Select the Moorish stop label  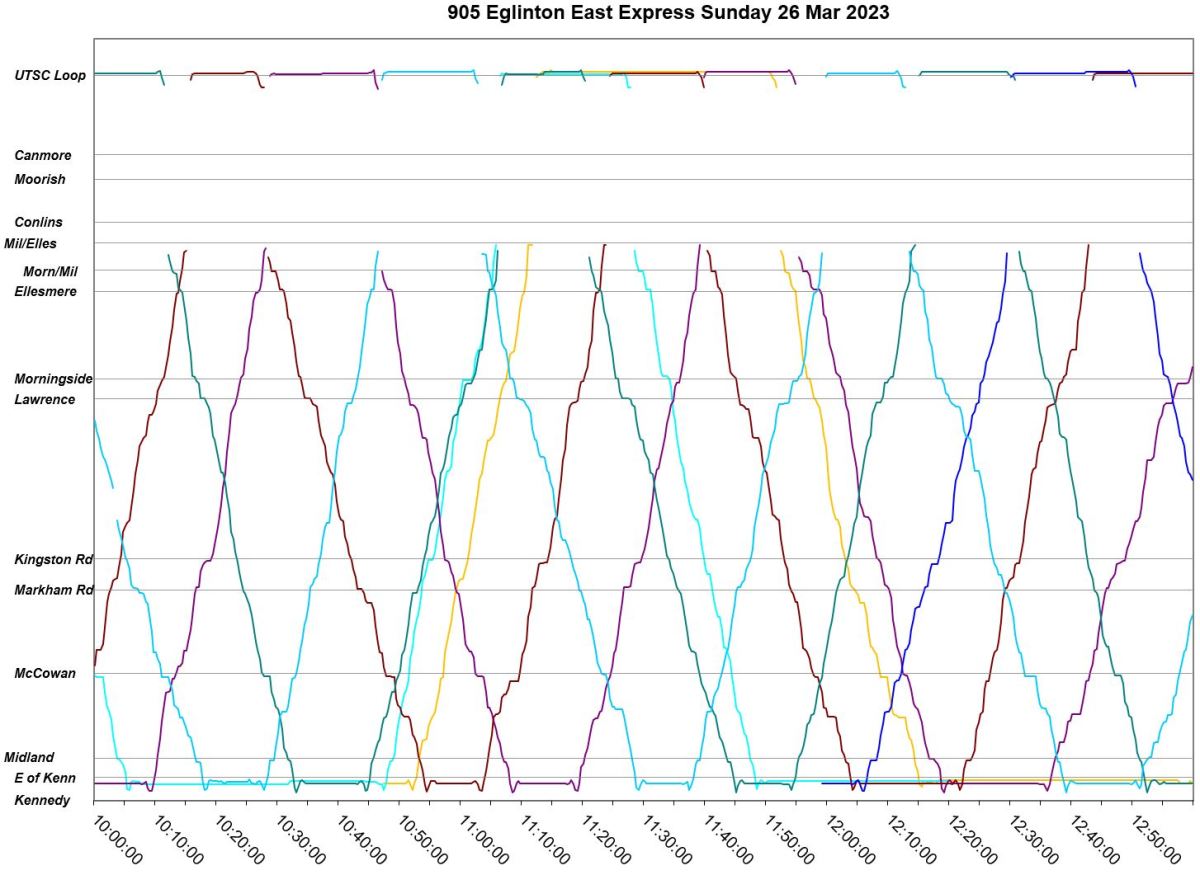(40, 180)
